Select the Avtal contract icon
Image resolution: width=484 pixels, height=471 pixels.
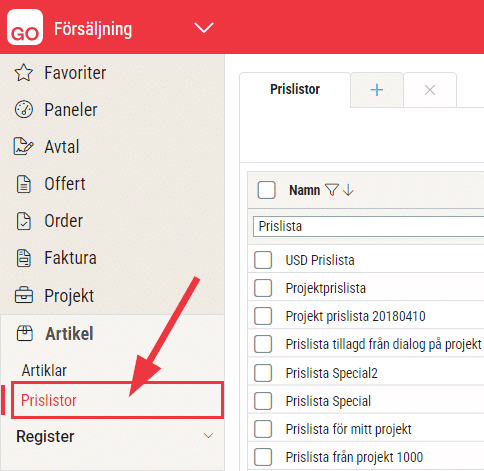pyautogui.click(x=23, y=147)
